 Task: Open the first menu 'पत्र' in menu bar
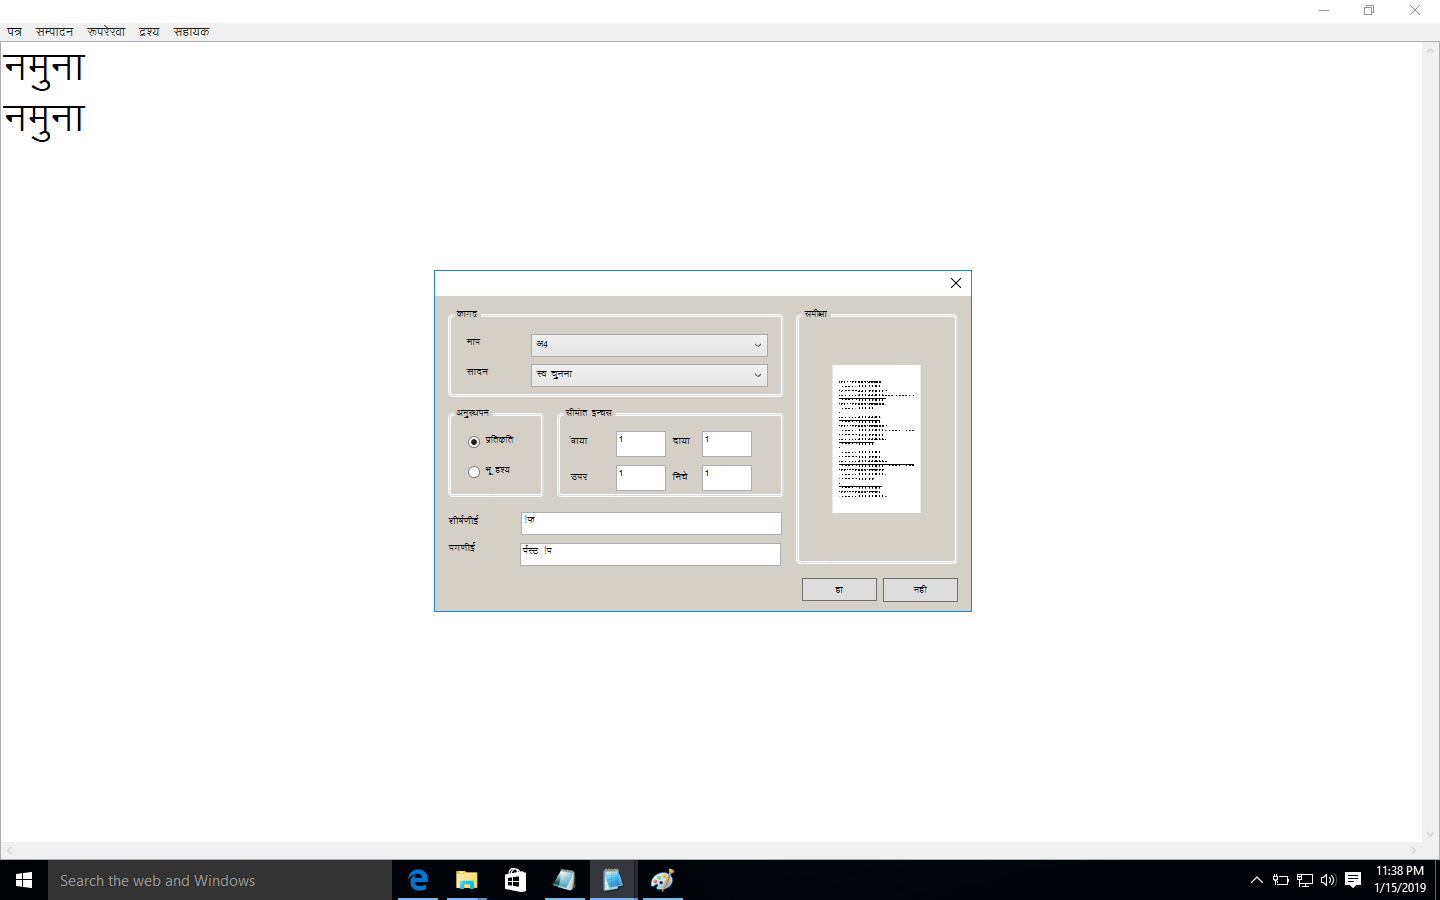click(15, 32)
